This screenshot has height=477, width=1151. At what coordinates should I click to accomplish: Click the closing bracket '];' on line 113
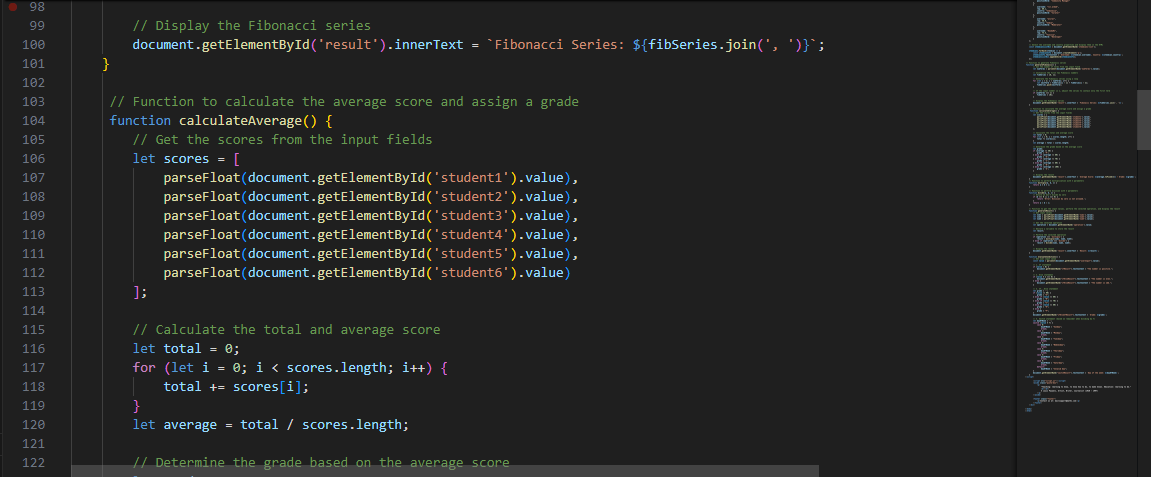click(x=140, y=291)
